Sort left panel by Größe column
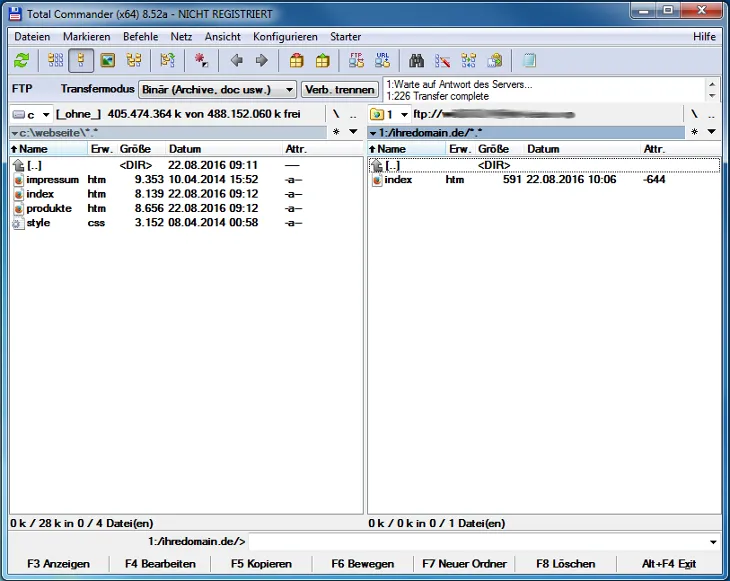 (x=142, y=149)
